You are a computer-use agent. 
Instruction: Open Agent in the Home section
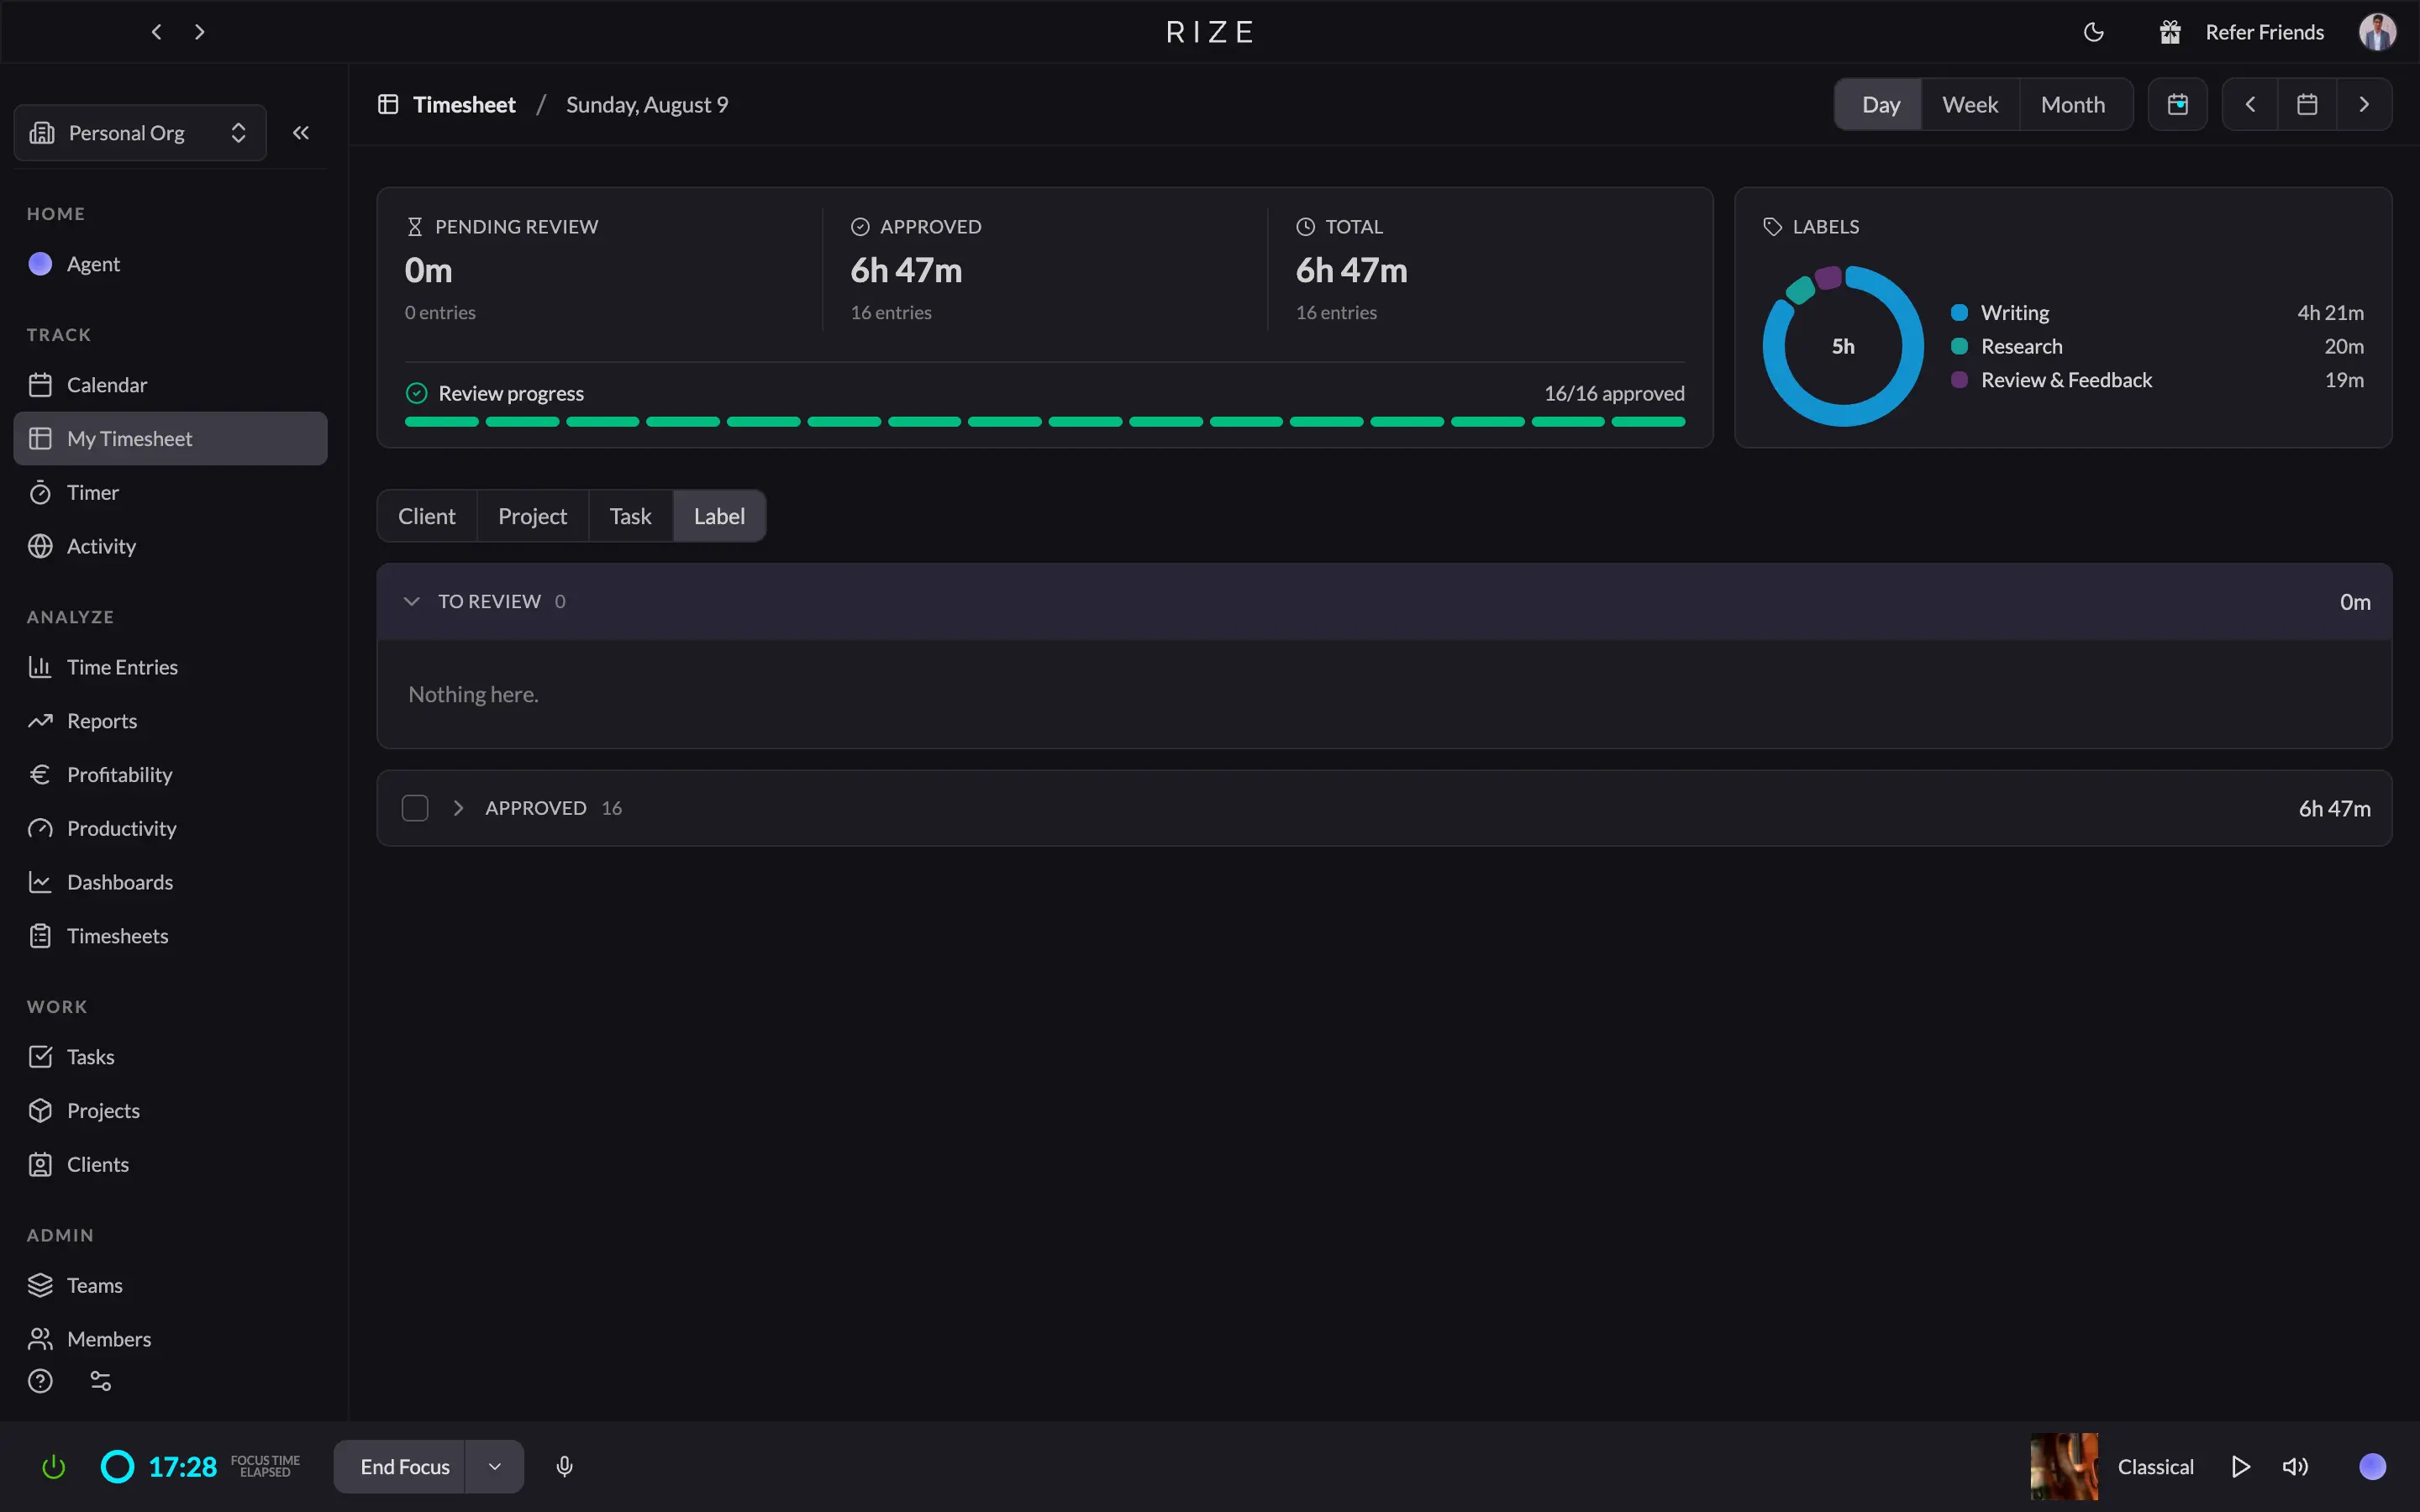pos(170,264)
